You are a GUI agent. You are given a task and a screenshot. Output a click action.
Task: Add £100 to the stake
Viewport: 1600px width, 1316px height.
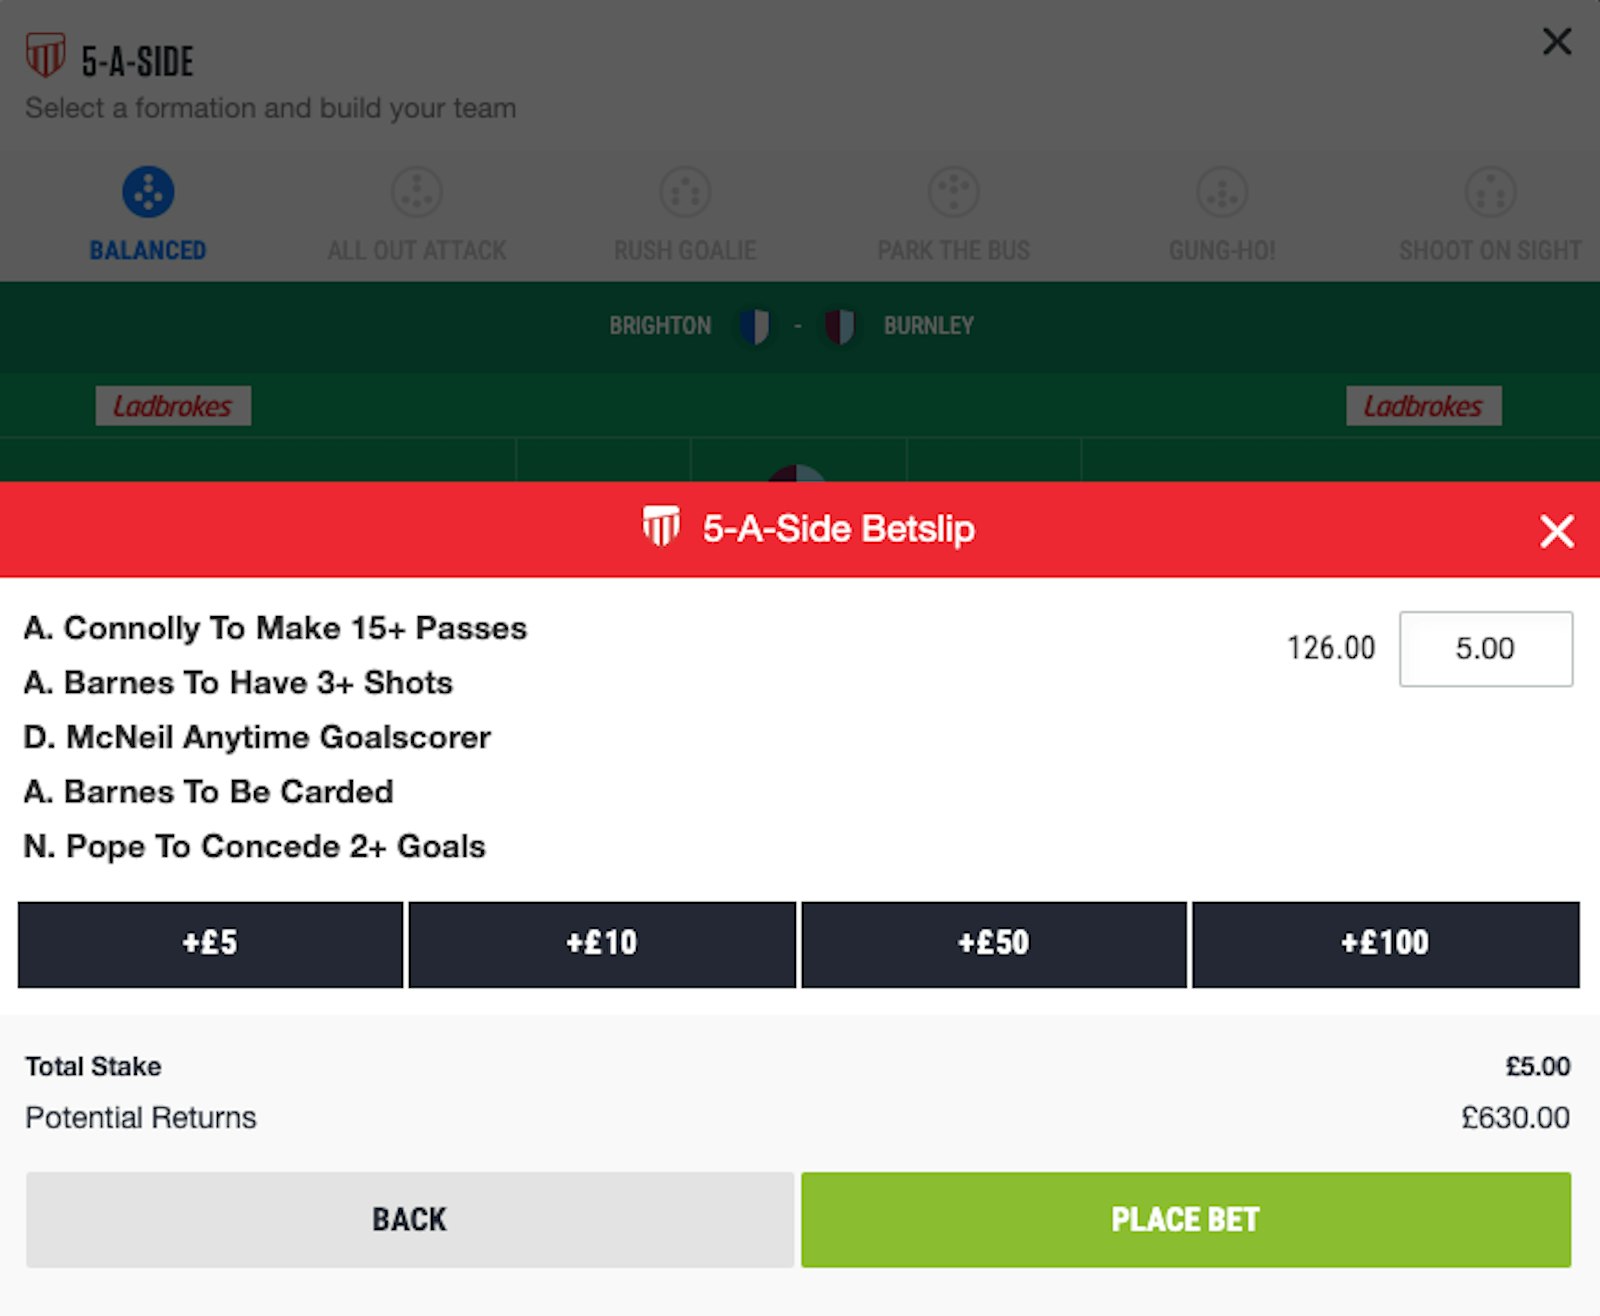pyautogui.click(x=1385, y=944)
